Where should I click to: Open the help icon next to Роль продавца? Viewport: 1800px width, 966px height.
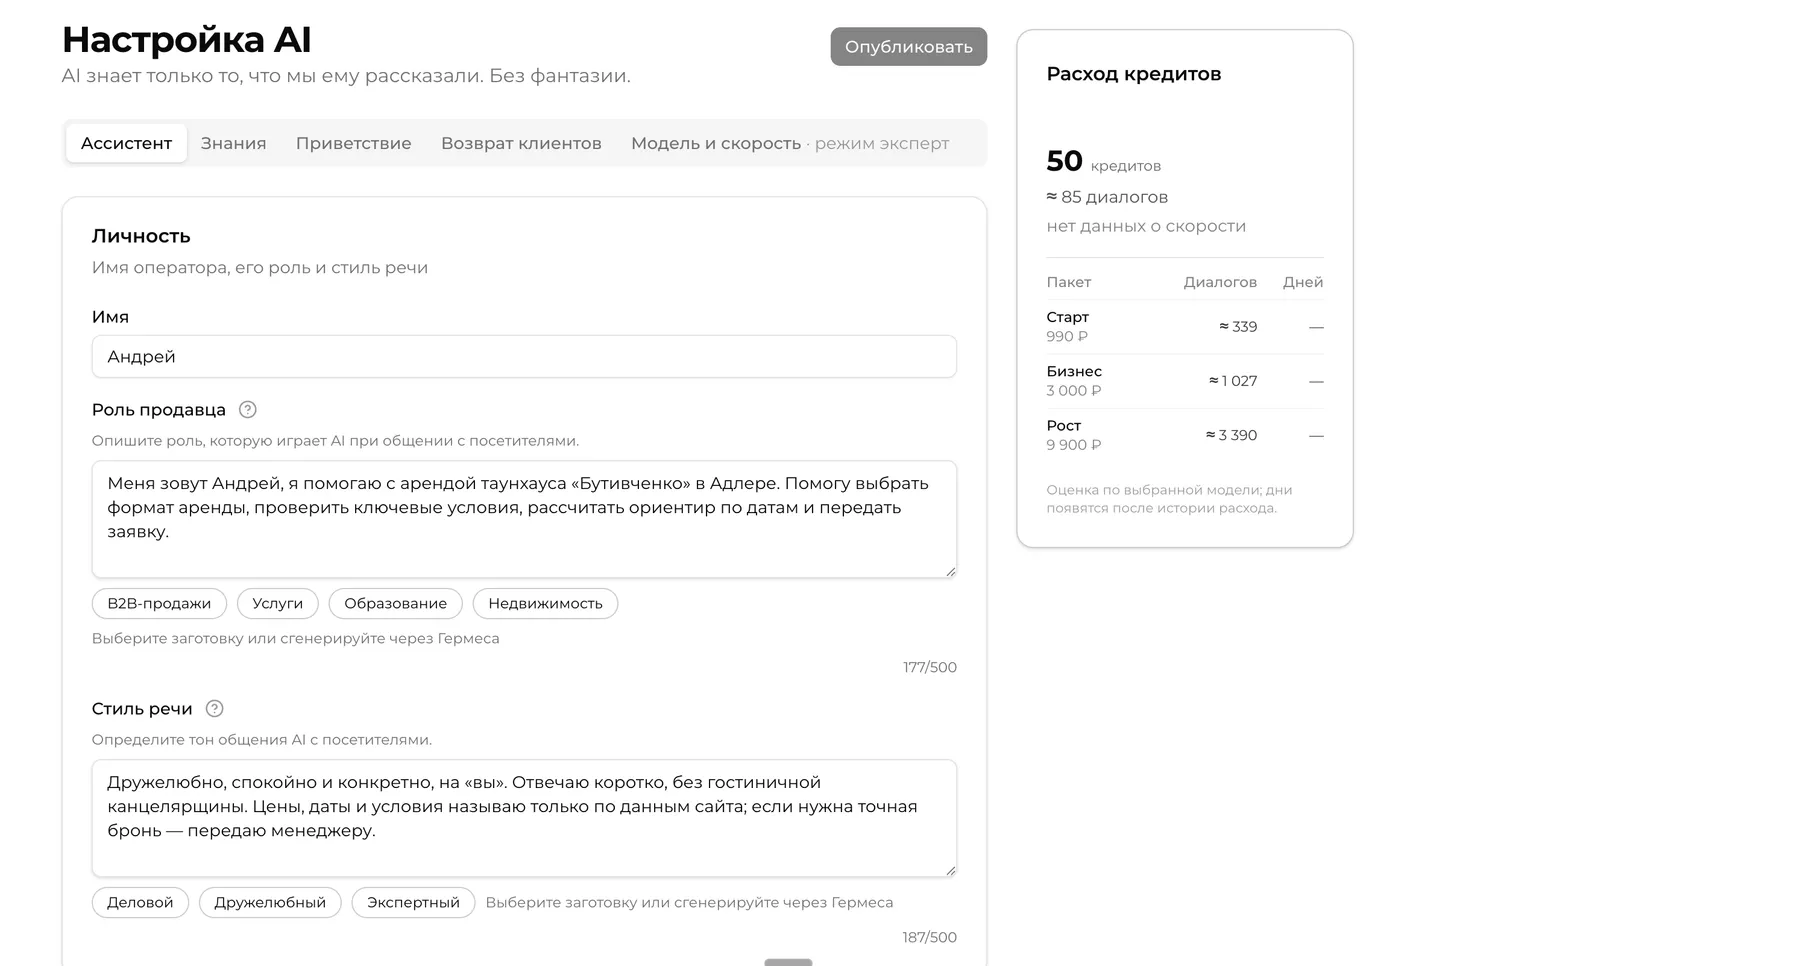click(x=248, y=410)
